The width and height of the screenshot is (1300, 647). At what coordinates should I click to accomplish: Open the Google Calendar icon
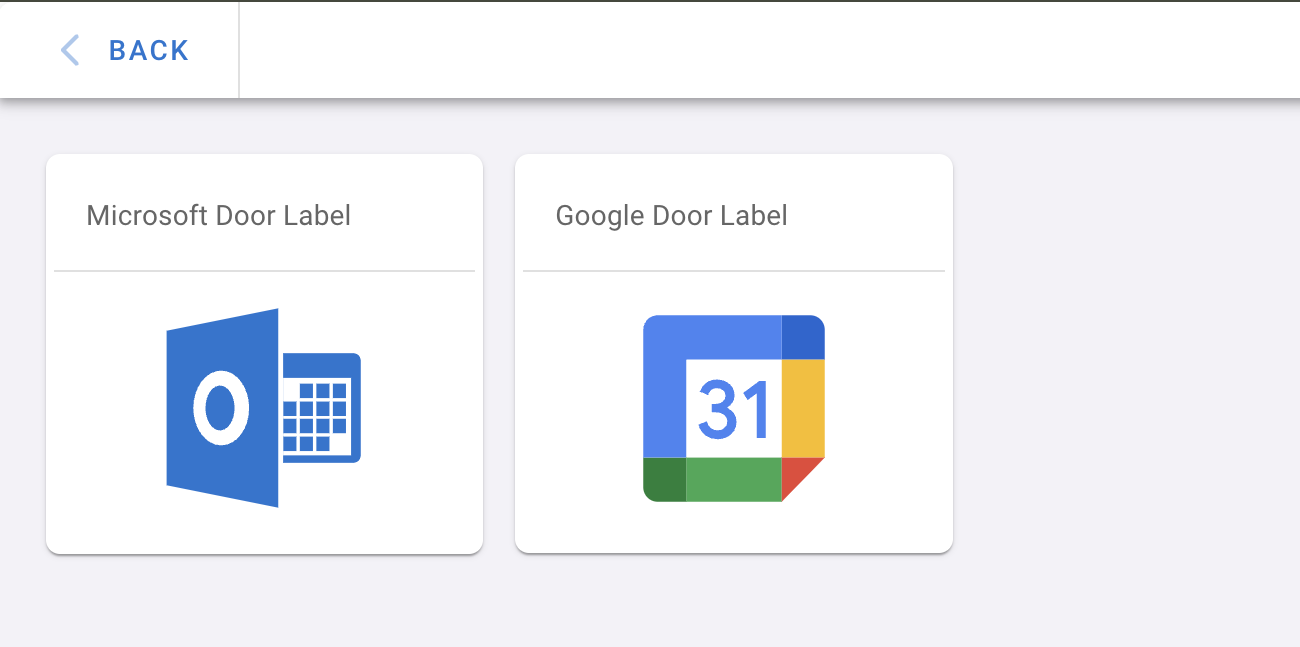pos(733,408)
